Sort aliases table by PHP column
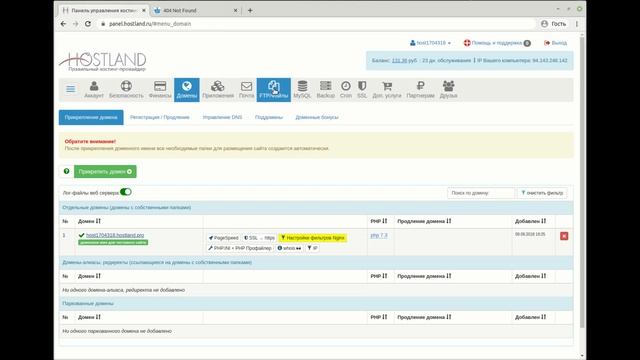Screen dimensions: 640x360 click(379, 276)
